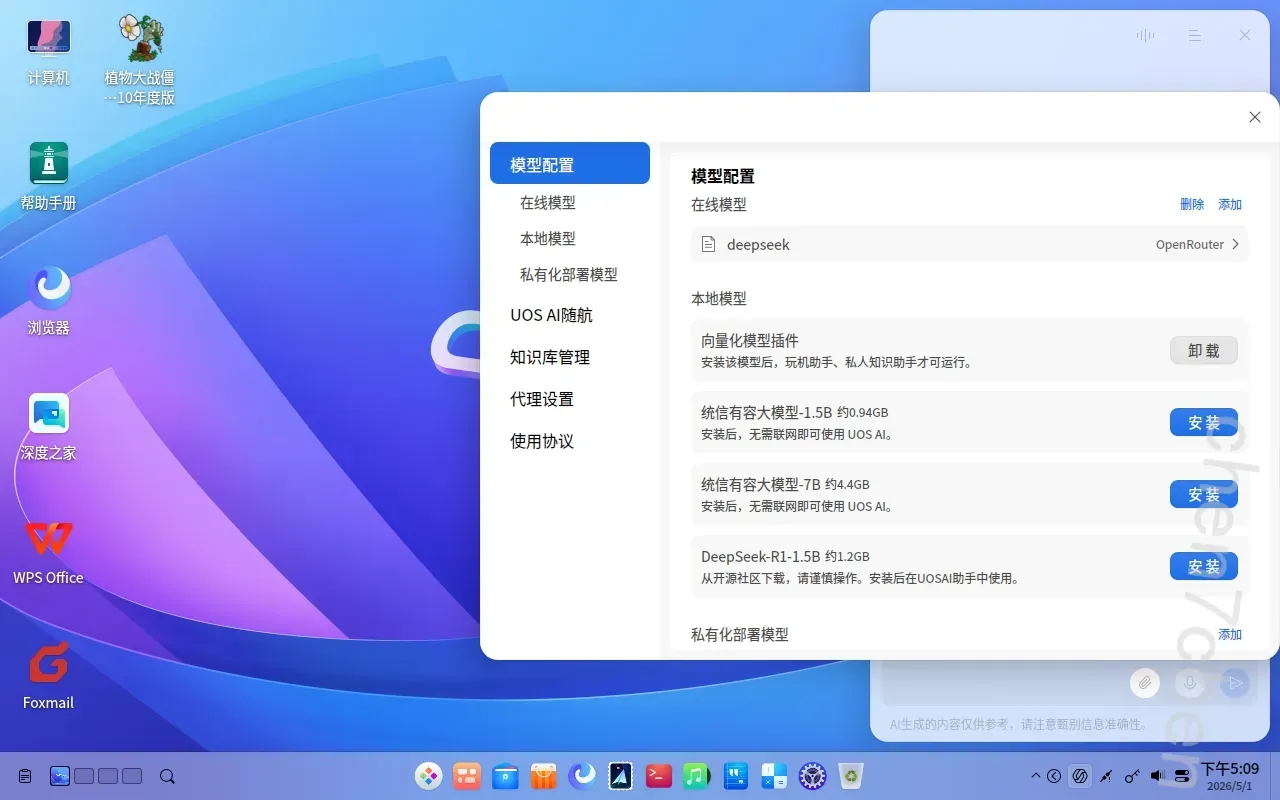Open 代理设置 settings page

[542, 399]
